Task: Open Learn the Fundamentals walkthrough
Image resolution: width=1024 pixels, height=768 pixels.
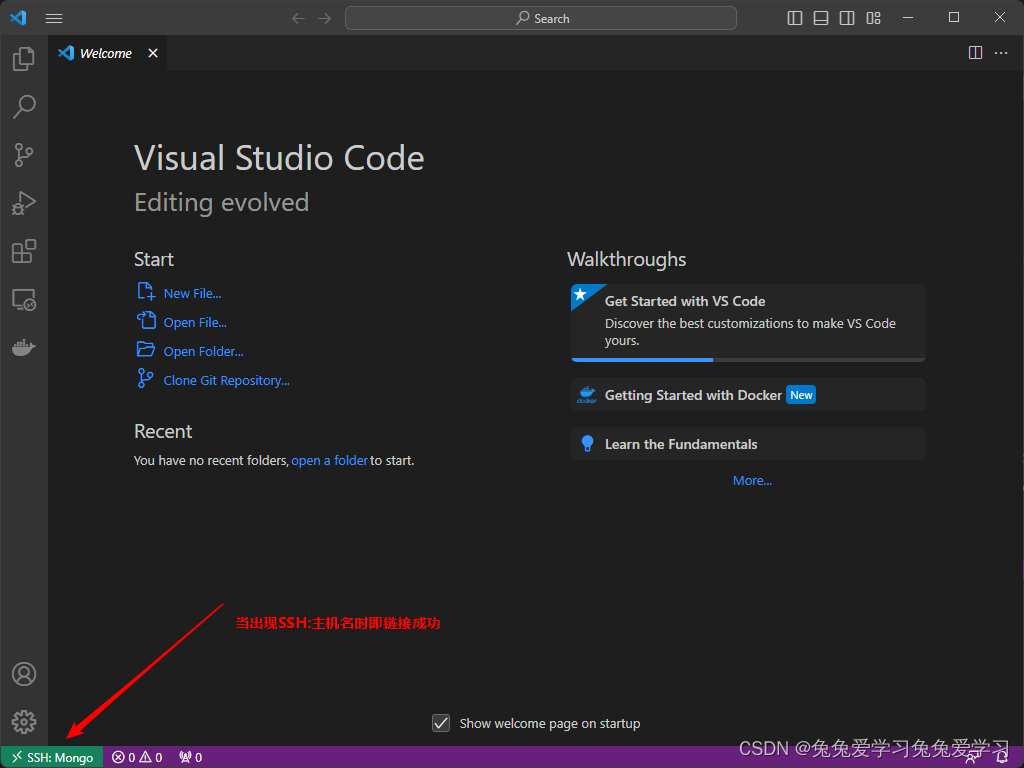Action: 748,444
